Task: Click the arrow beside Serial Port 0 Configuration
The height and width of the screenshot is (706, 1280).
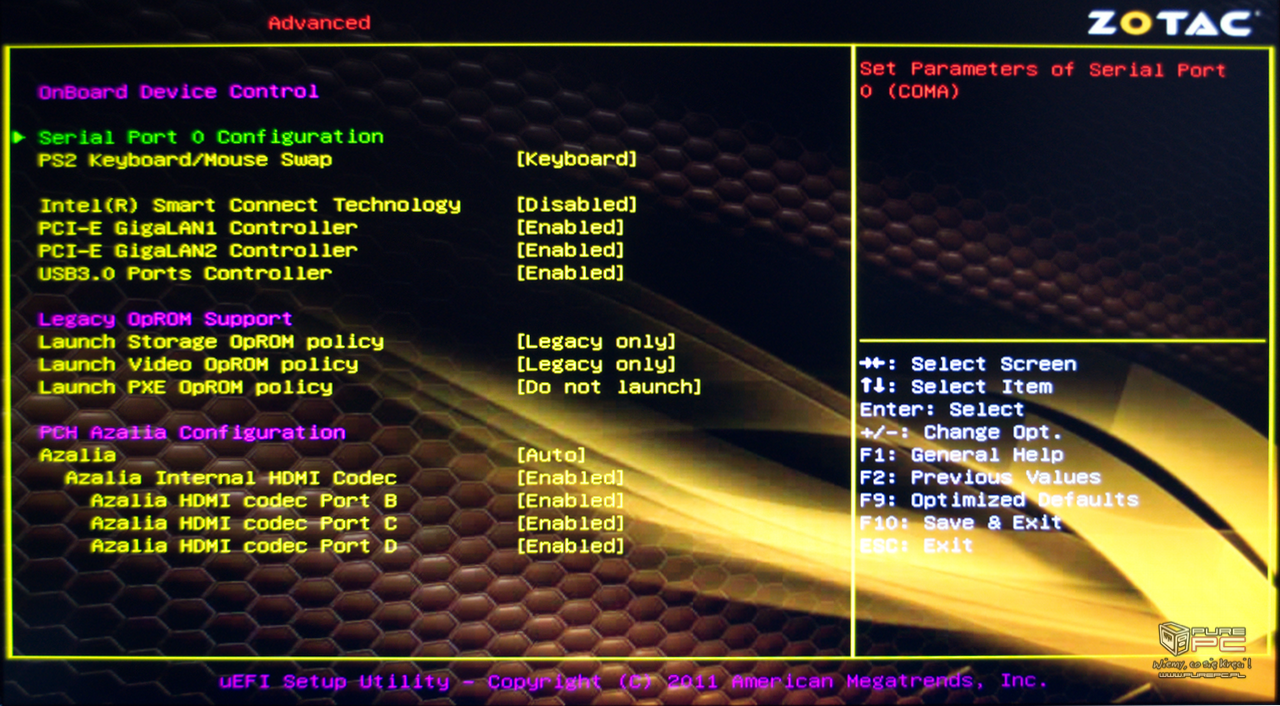Action: click(x=19, y=137)
